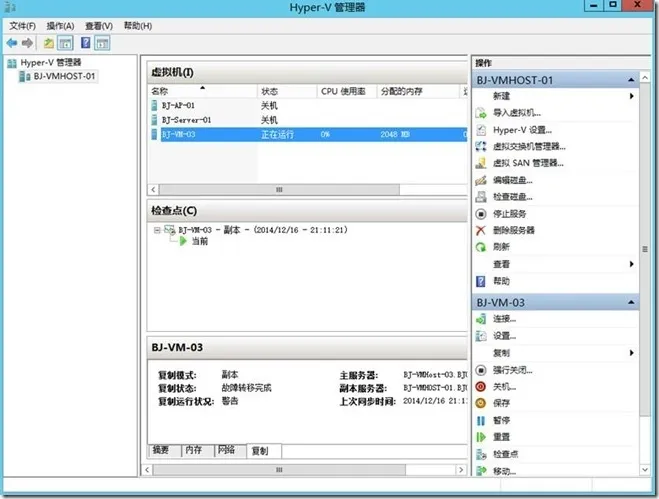Viewport: 659px width, 499px height.
Task: Select the BJ-AP-01 virtual machine row
Action: pos(308,105)
